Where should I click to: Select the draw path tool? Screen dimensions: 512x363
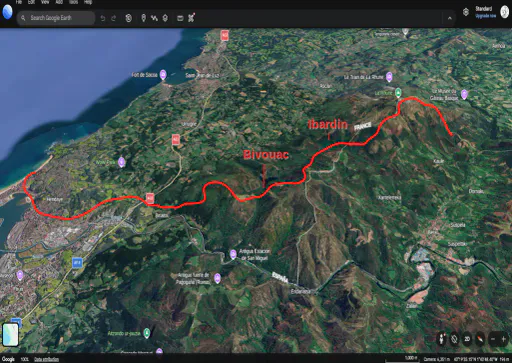[154, 18]
